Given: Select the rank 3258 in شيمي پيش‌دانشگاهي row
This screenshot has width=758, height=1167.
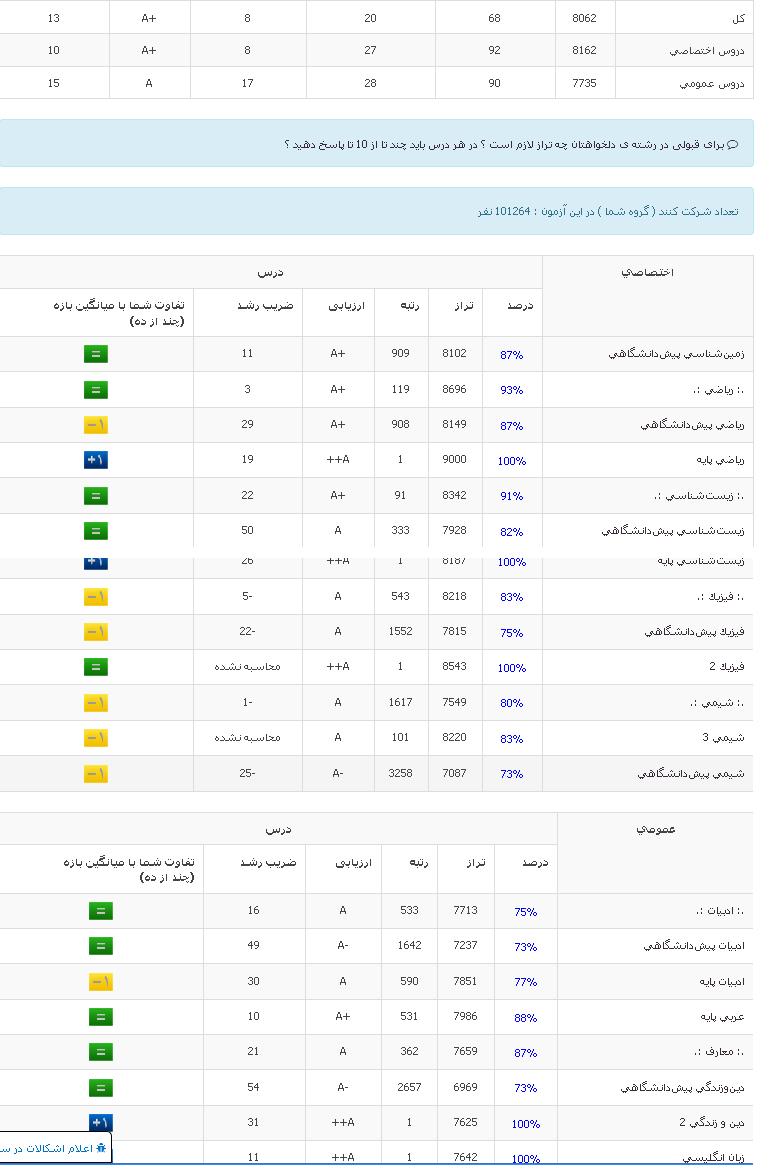Looking at the screenshot, I should pos(401,773).
